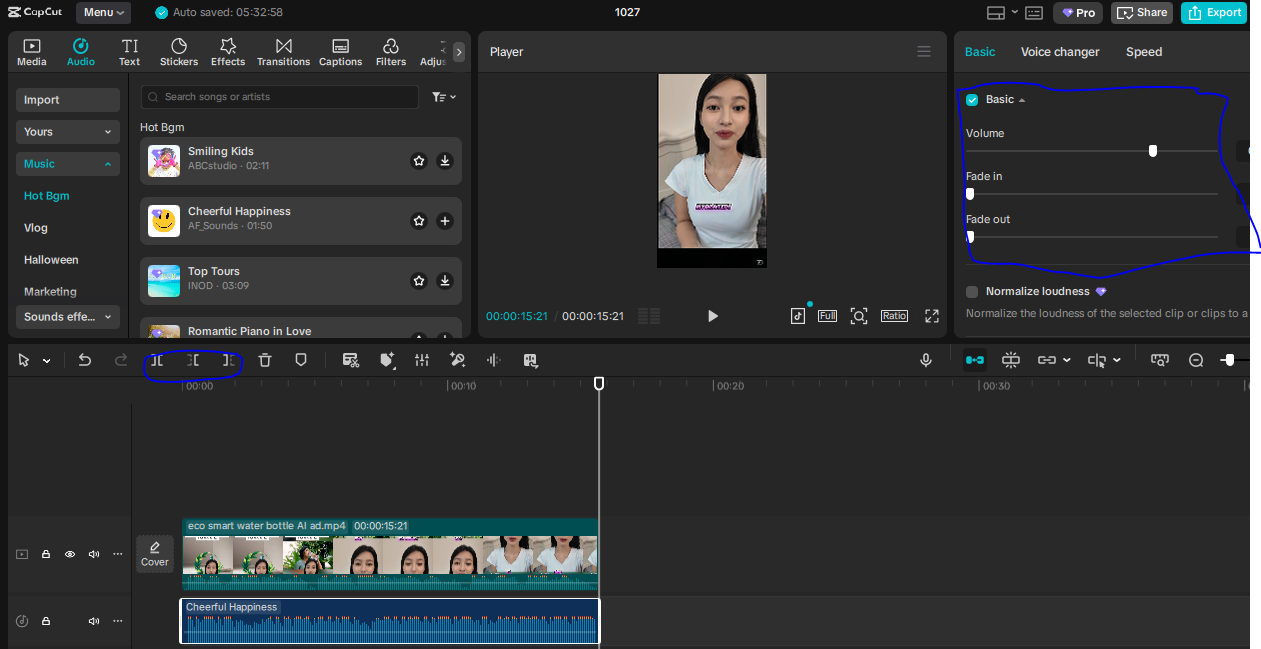Switch to the Voice changer tab
This screenshot has height=649, width=1261.
[1060, 52]
